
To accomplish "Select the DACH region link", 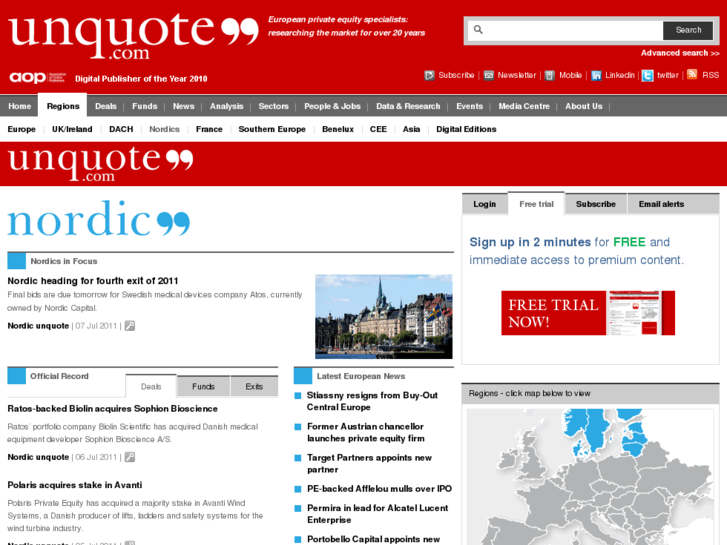I will click(121, 129).
